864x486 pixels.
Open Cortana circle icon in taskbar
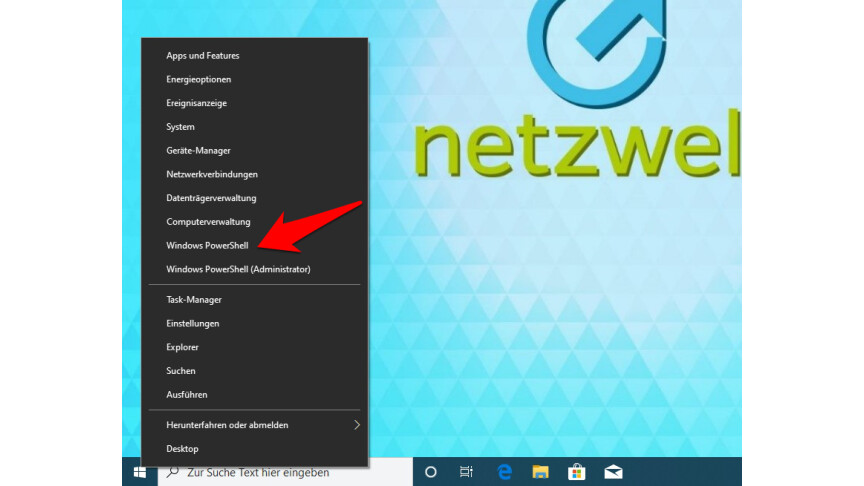point(431,472)
